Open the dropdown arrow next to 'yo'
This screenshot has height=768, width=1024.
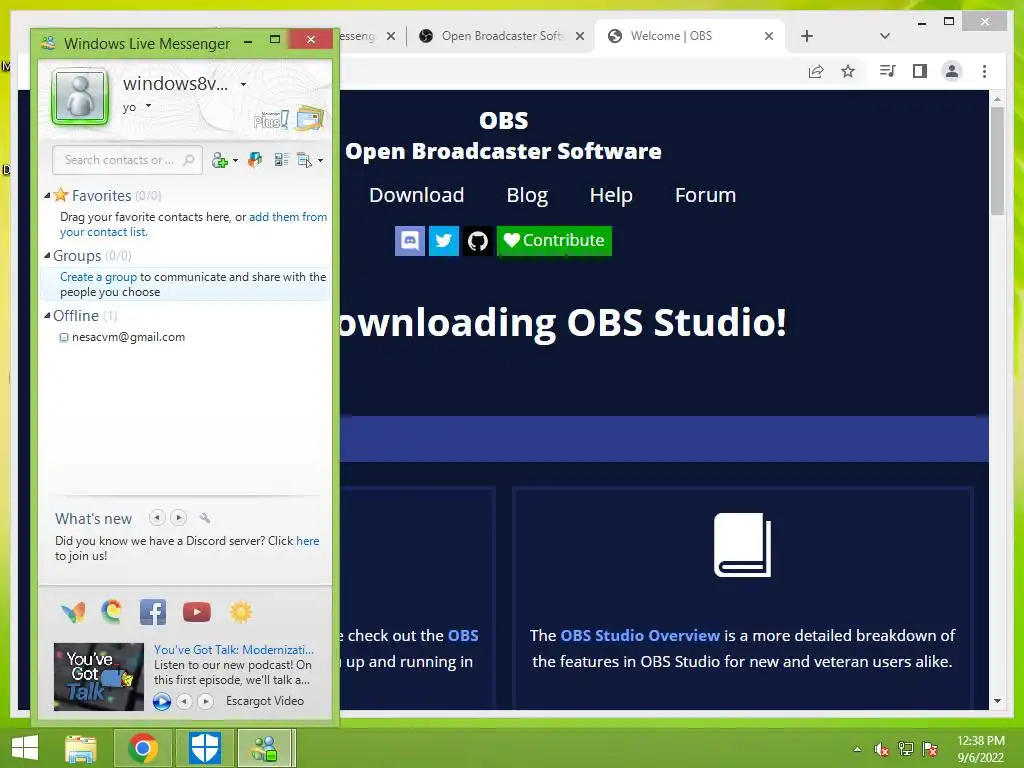[149, 106]
